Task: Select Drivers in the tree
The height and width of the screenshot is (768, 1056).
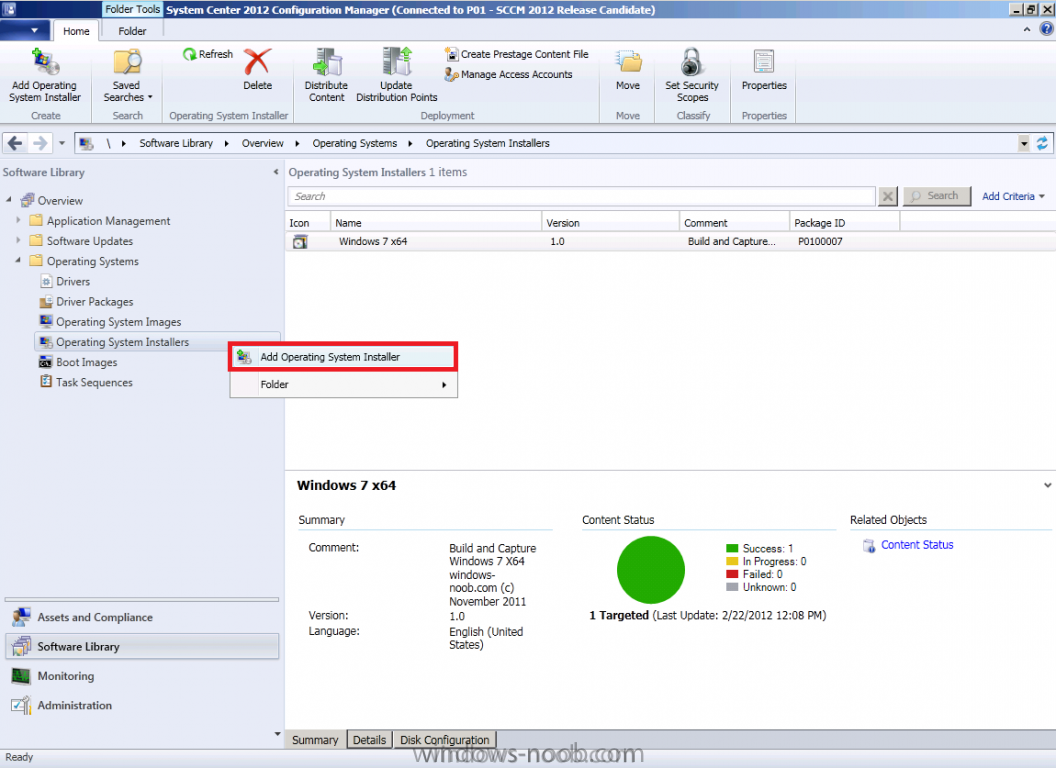Action: 65,281
